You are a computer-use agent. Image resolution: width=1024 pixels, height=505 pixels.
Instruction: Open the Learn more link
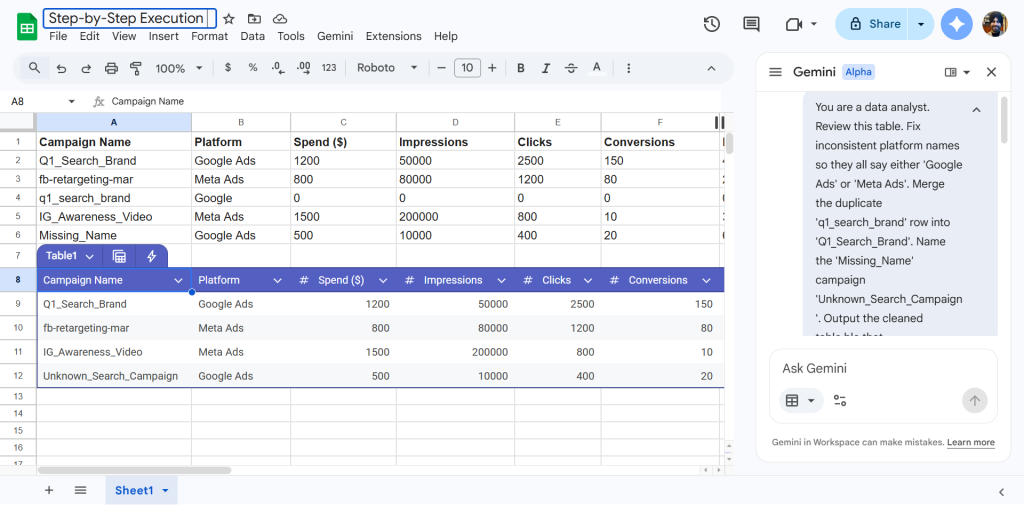coord(970,442)
